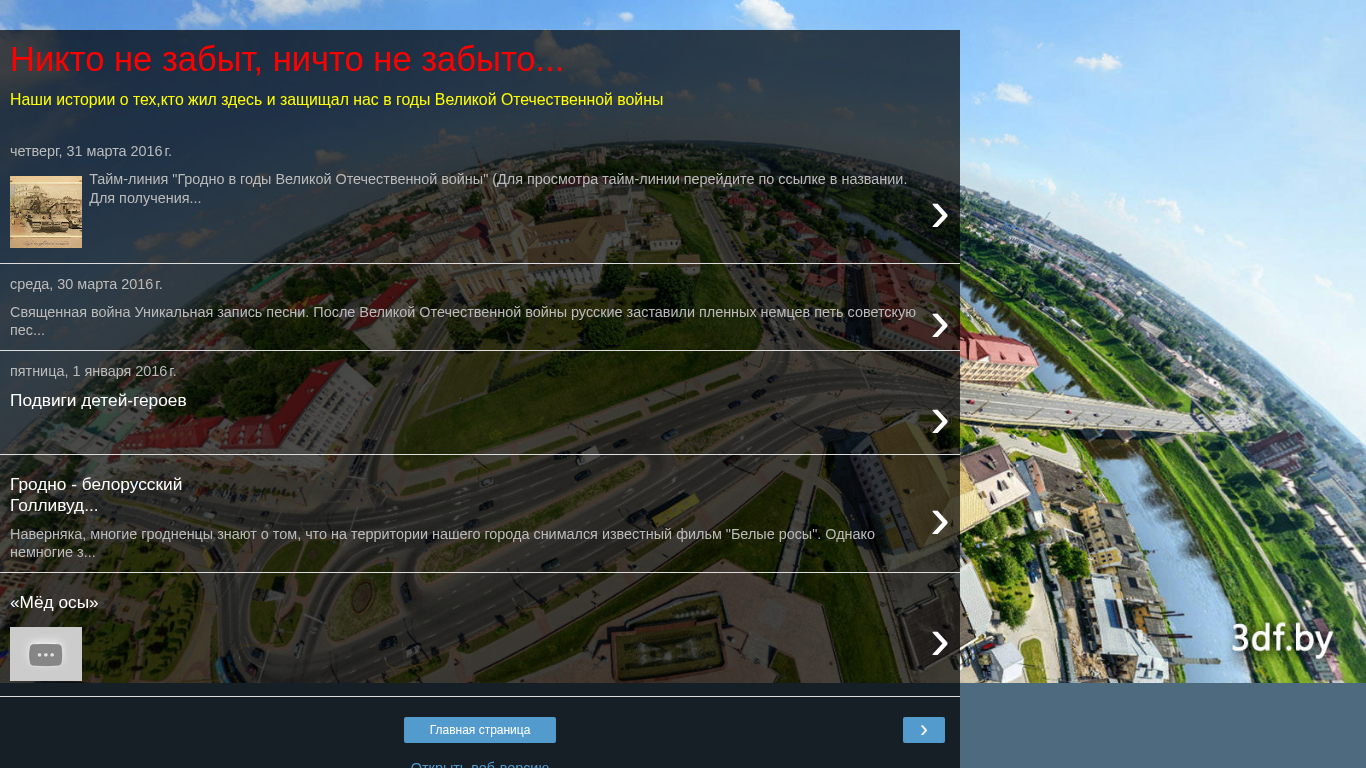Go to "Главная страница" button
The image size is (1366, 768).
pos(480,730)
